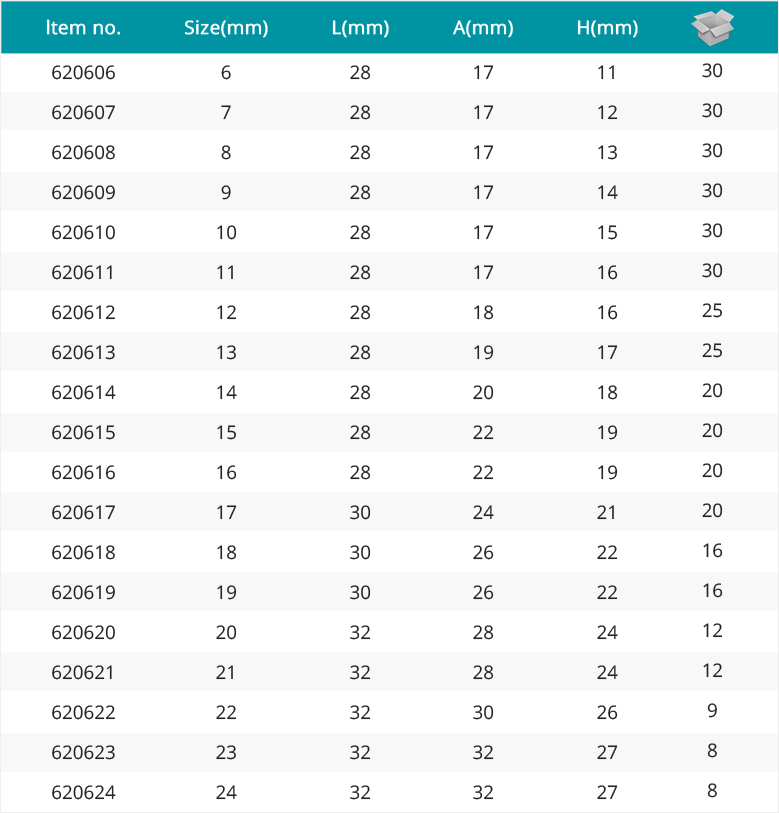Click package quantity 9 in 620622 row

coord(712,710)
